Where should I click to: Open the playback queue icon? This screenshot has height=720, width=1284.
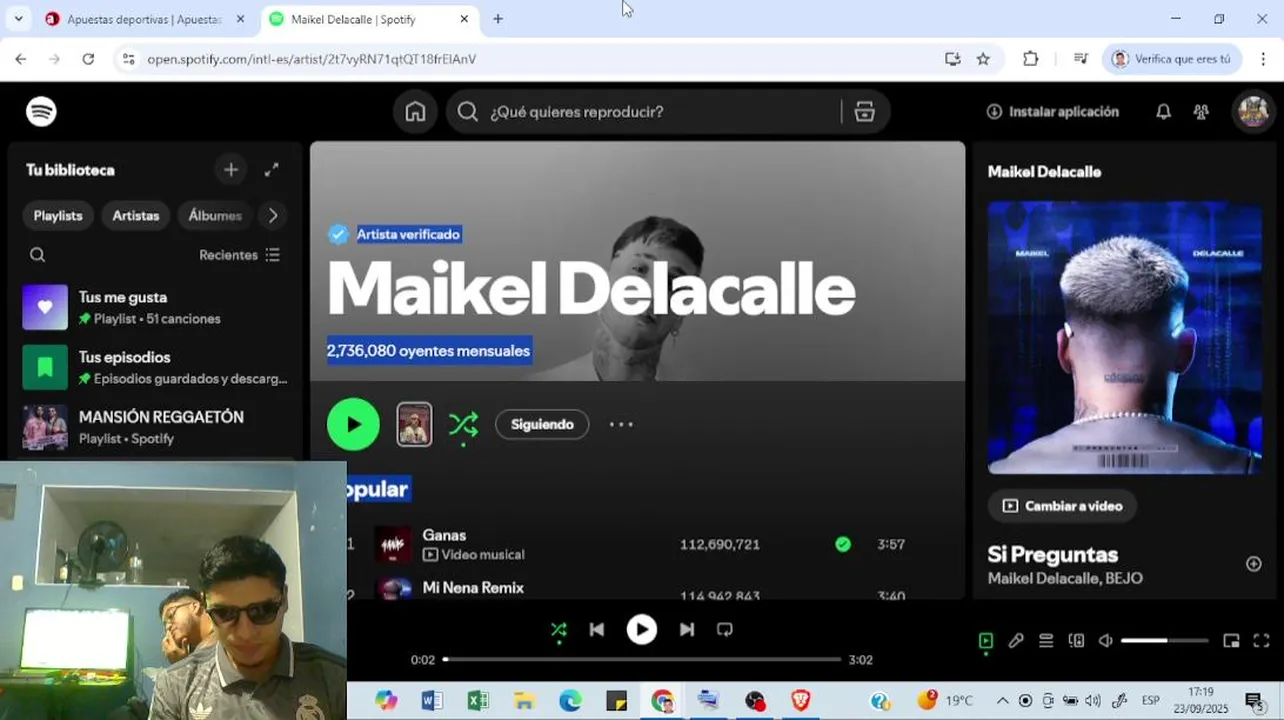click(x=1046, y=641)
